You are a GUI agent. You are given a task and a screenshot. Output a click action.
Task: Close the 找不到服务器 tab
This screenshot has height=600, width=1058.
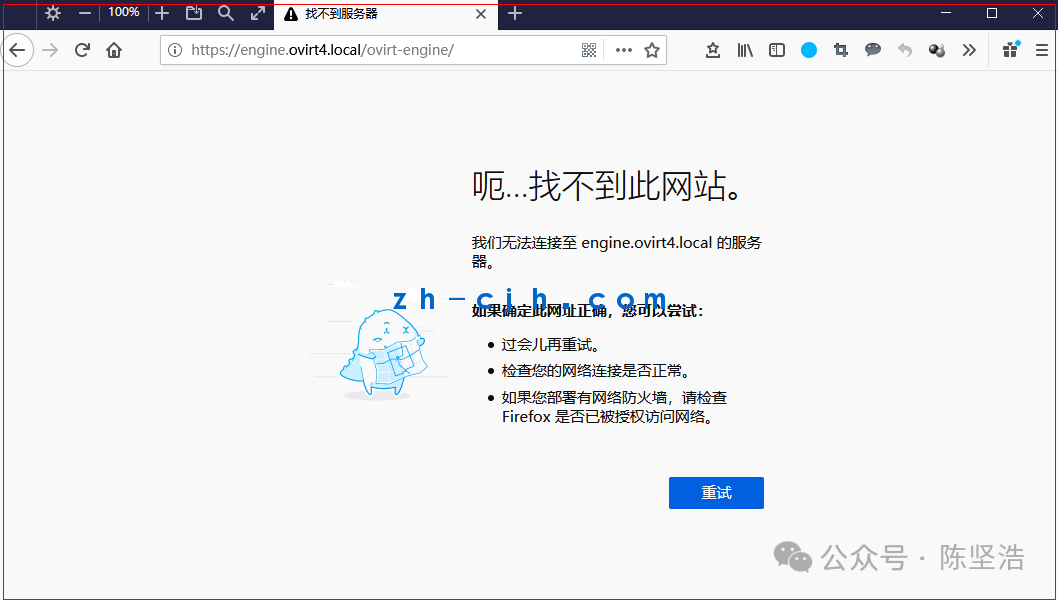click(x=481, y=14)
